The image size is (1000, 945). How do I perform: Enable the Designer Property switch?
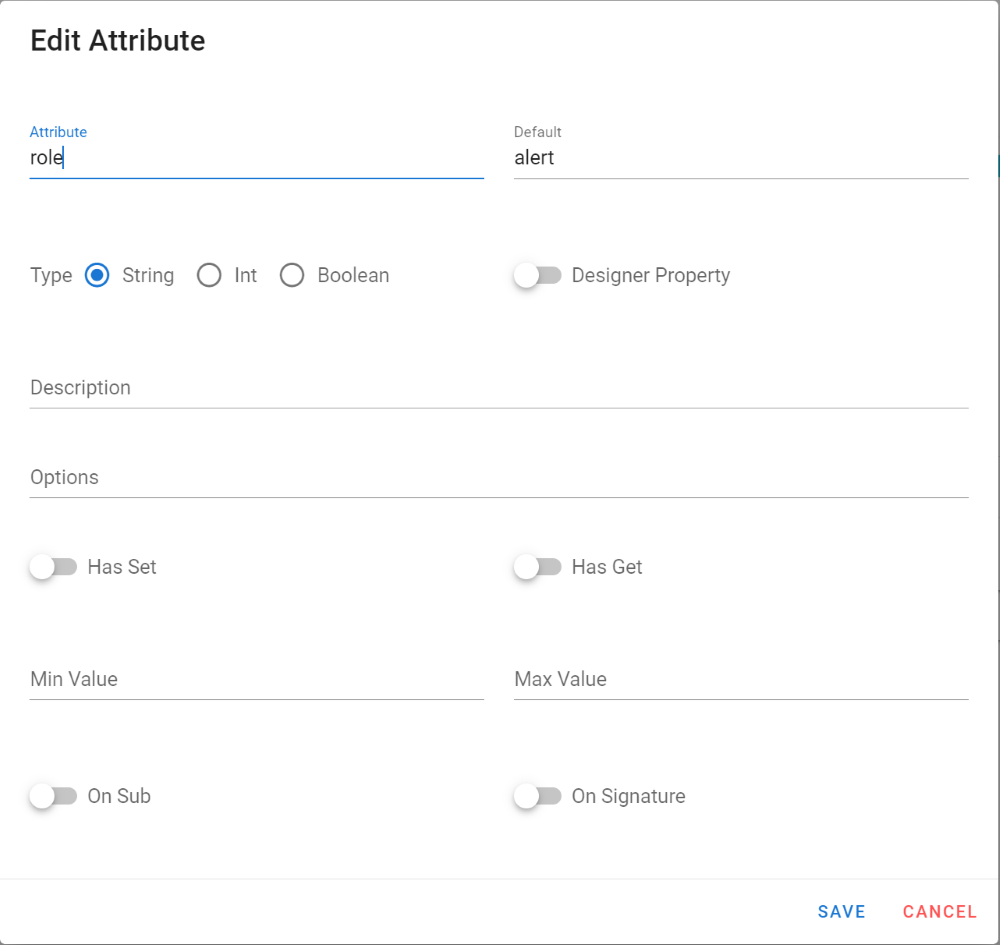point(538,275)
